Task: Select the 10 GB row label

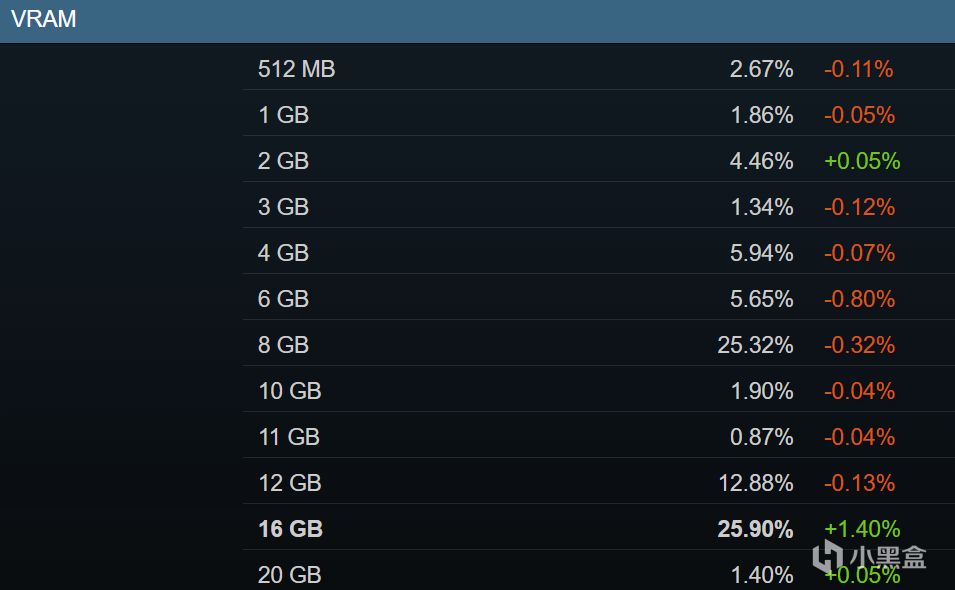Action: (x=290, y=391)
